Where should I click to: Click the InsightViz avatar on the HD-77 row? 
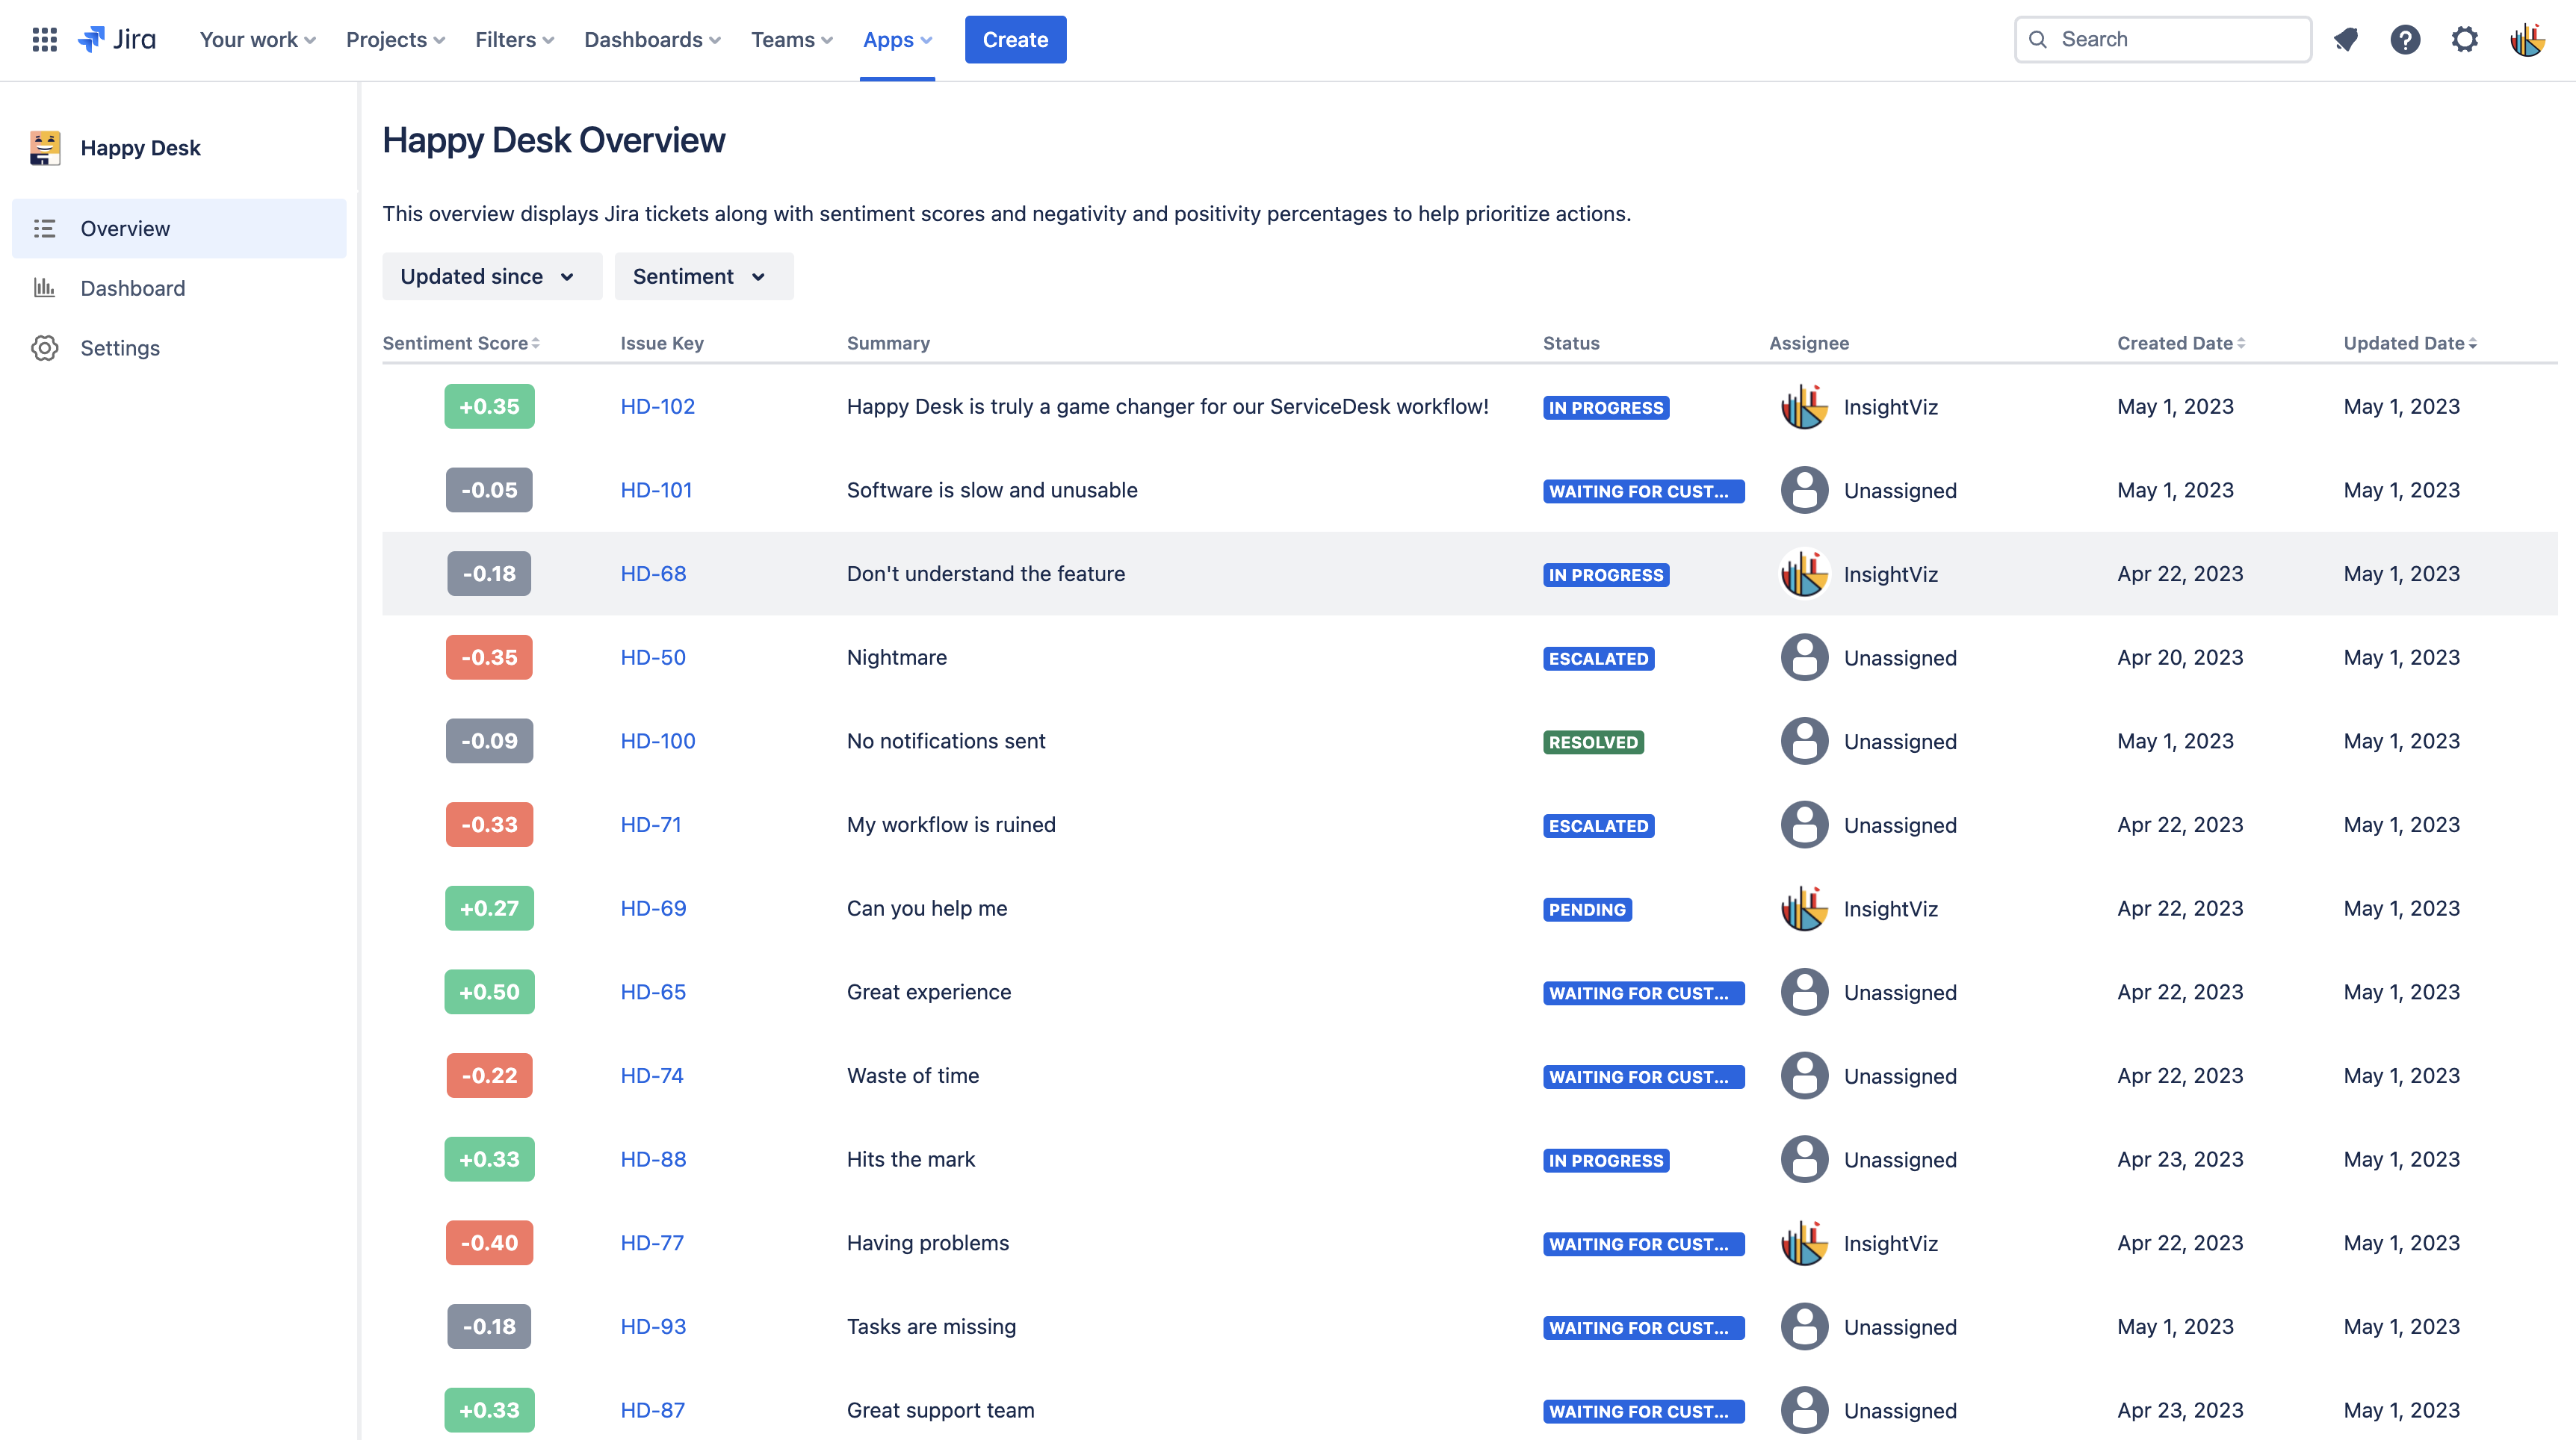point(1804,1243)
